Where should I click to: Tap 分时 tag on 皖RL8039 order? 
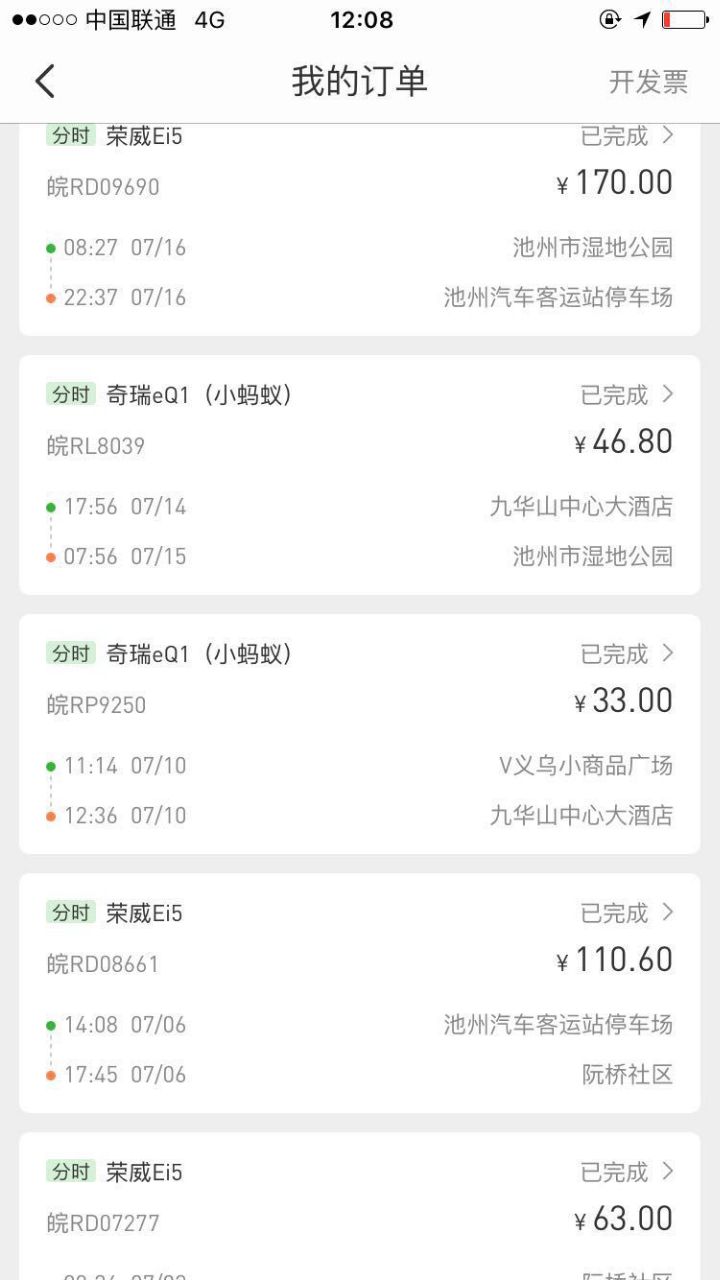(71, 394)
